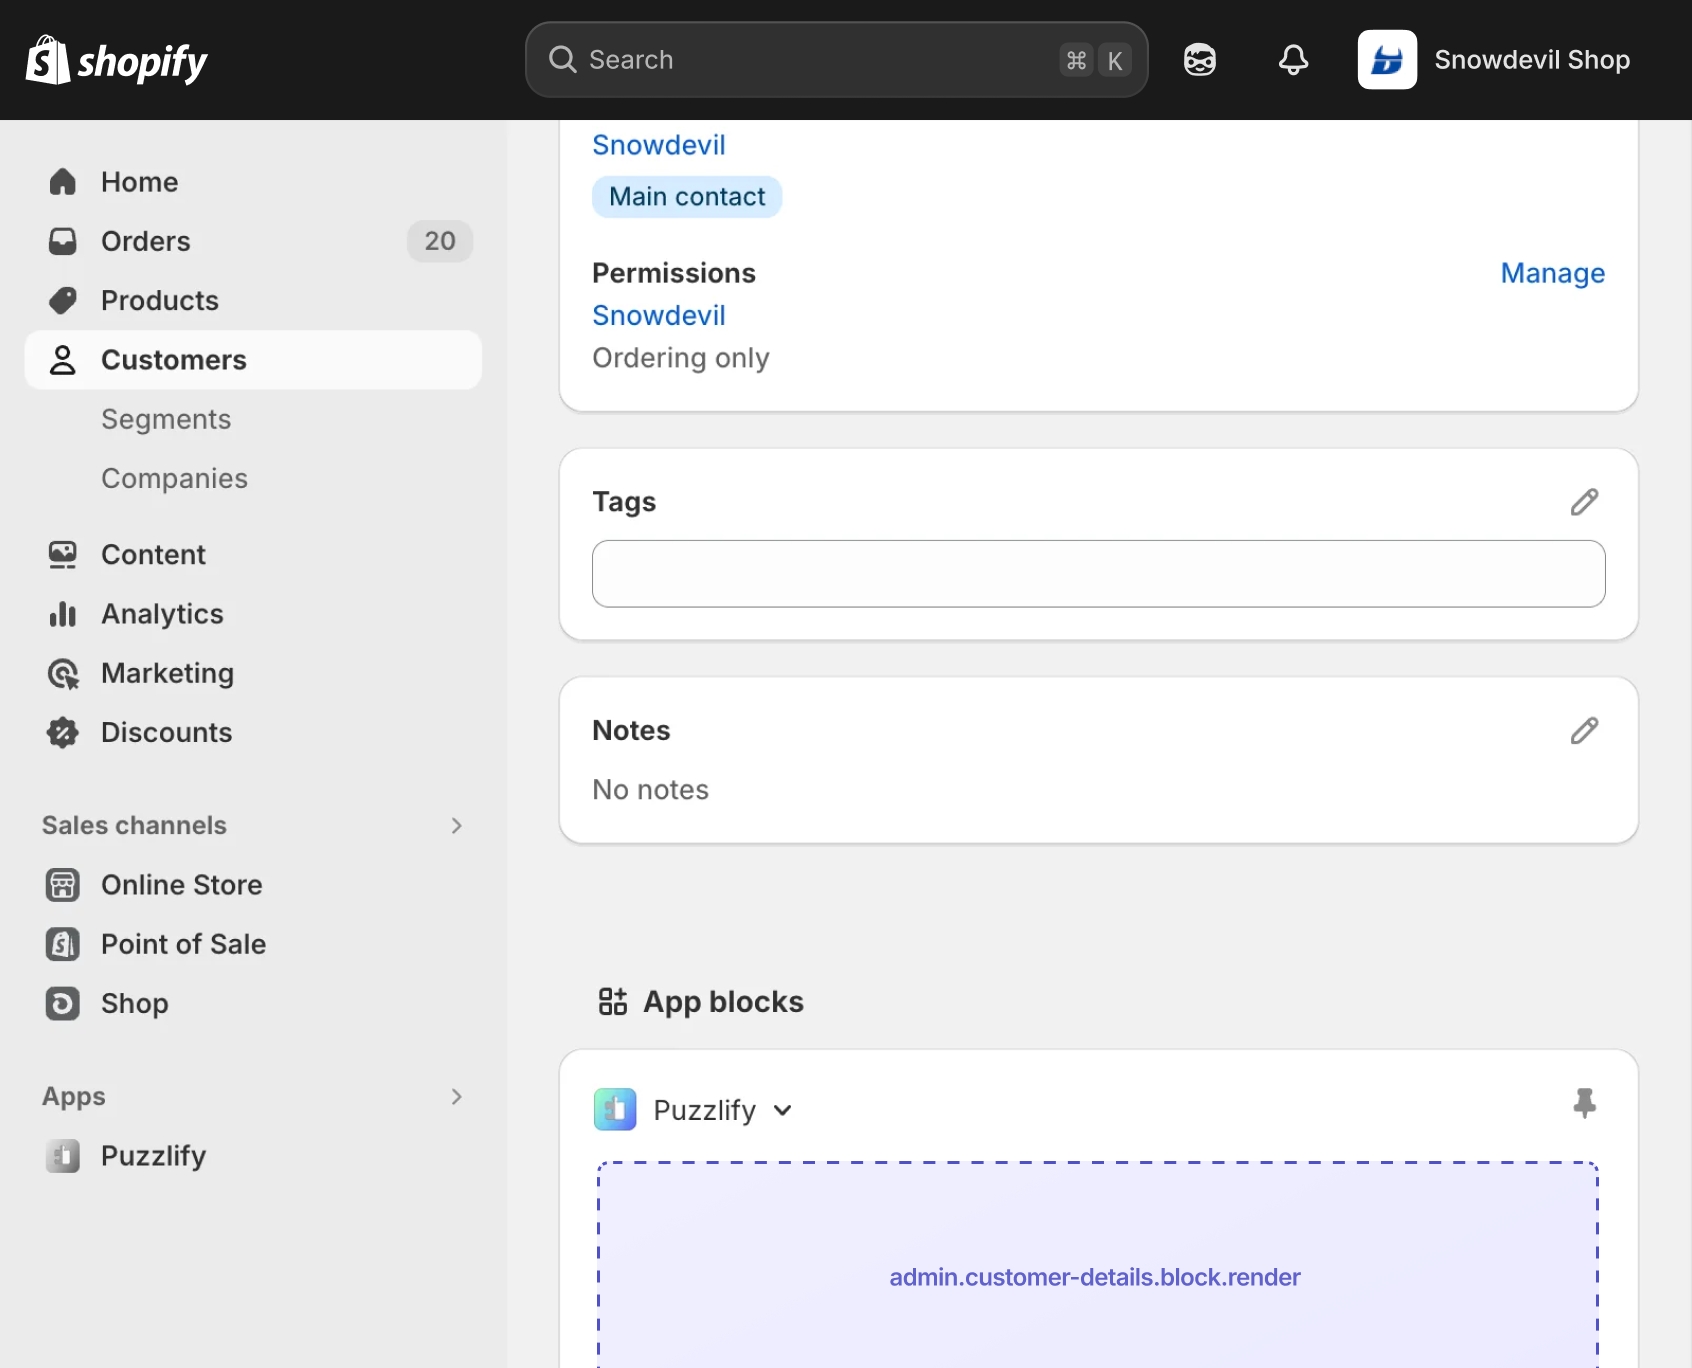Screen dimensions: 1692x1368
Task: Open the Products menu item
Action: 253,300
